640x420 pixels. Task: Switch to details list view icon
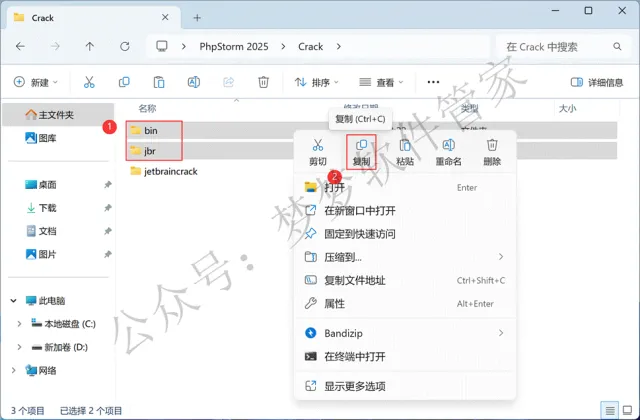pos(610,410)
